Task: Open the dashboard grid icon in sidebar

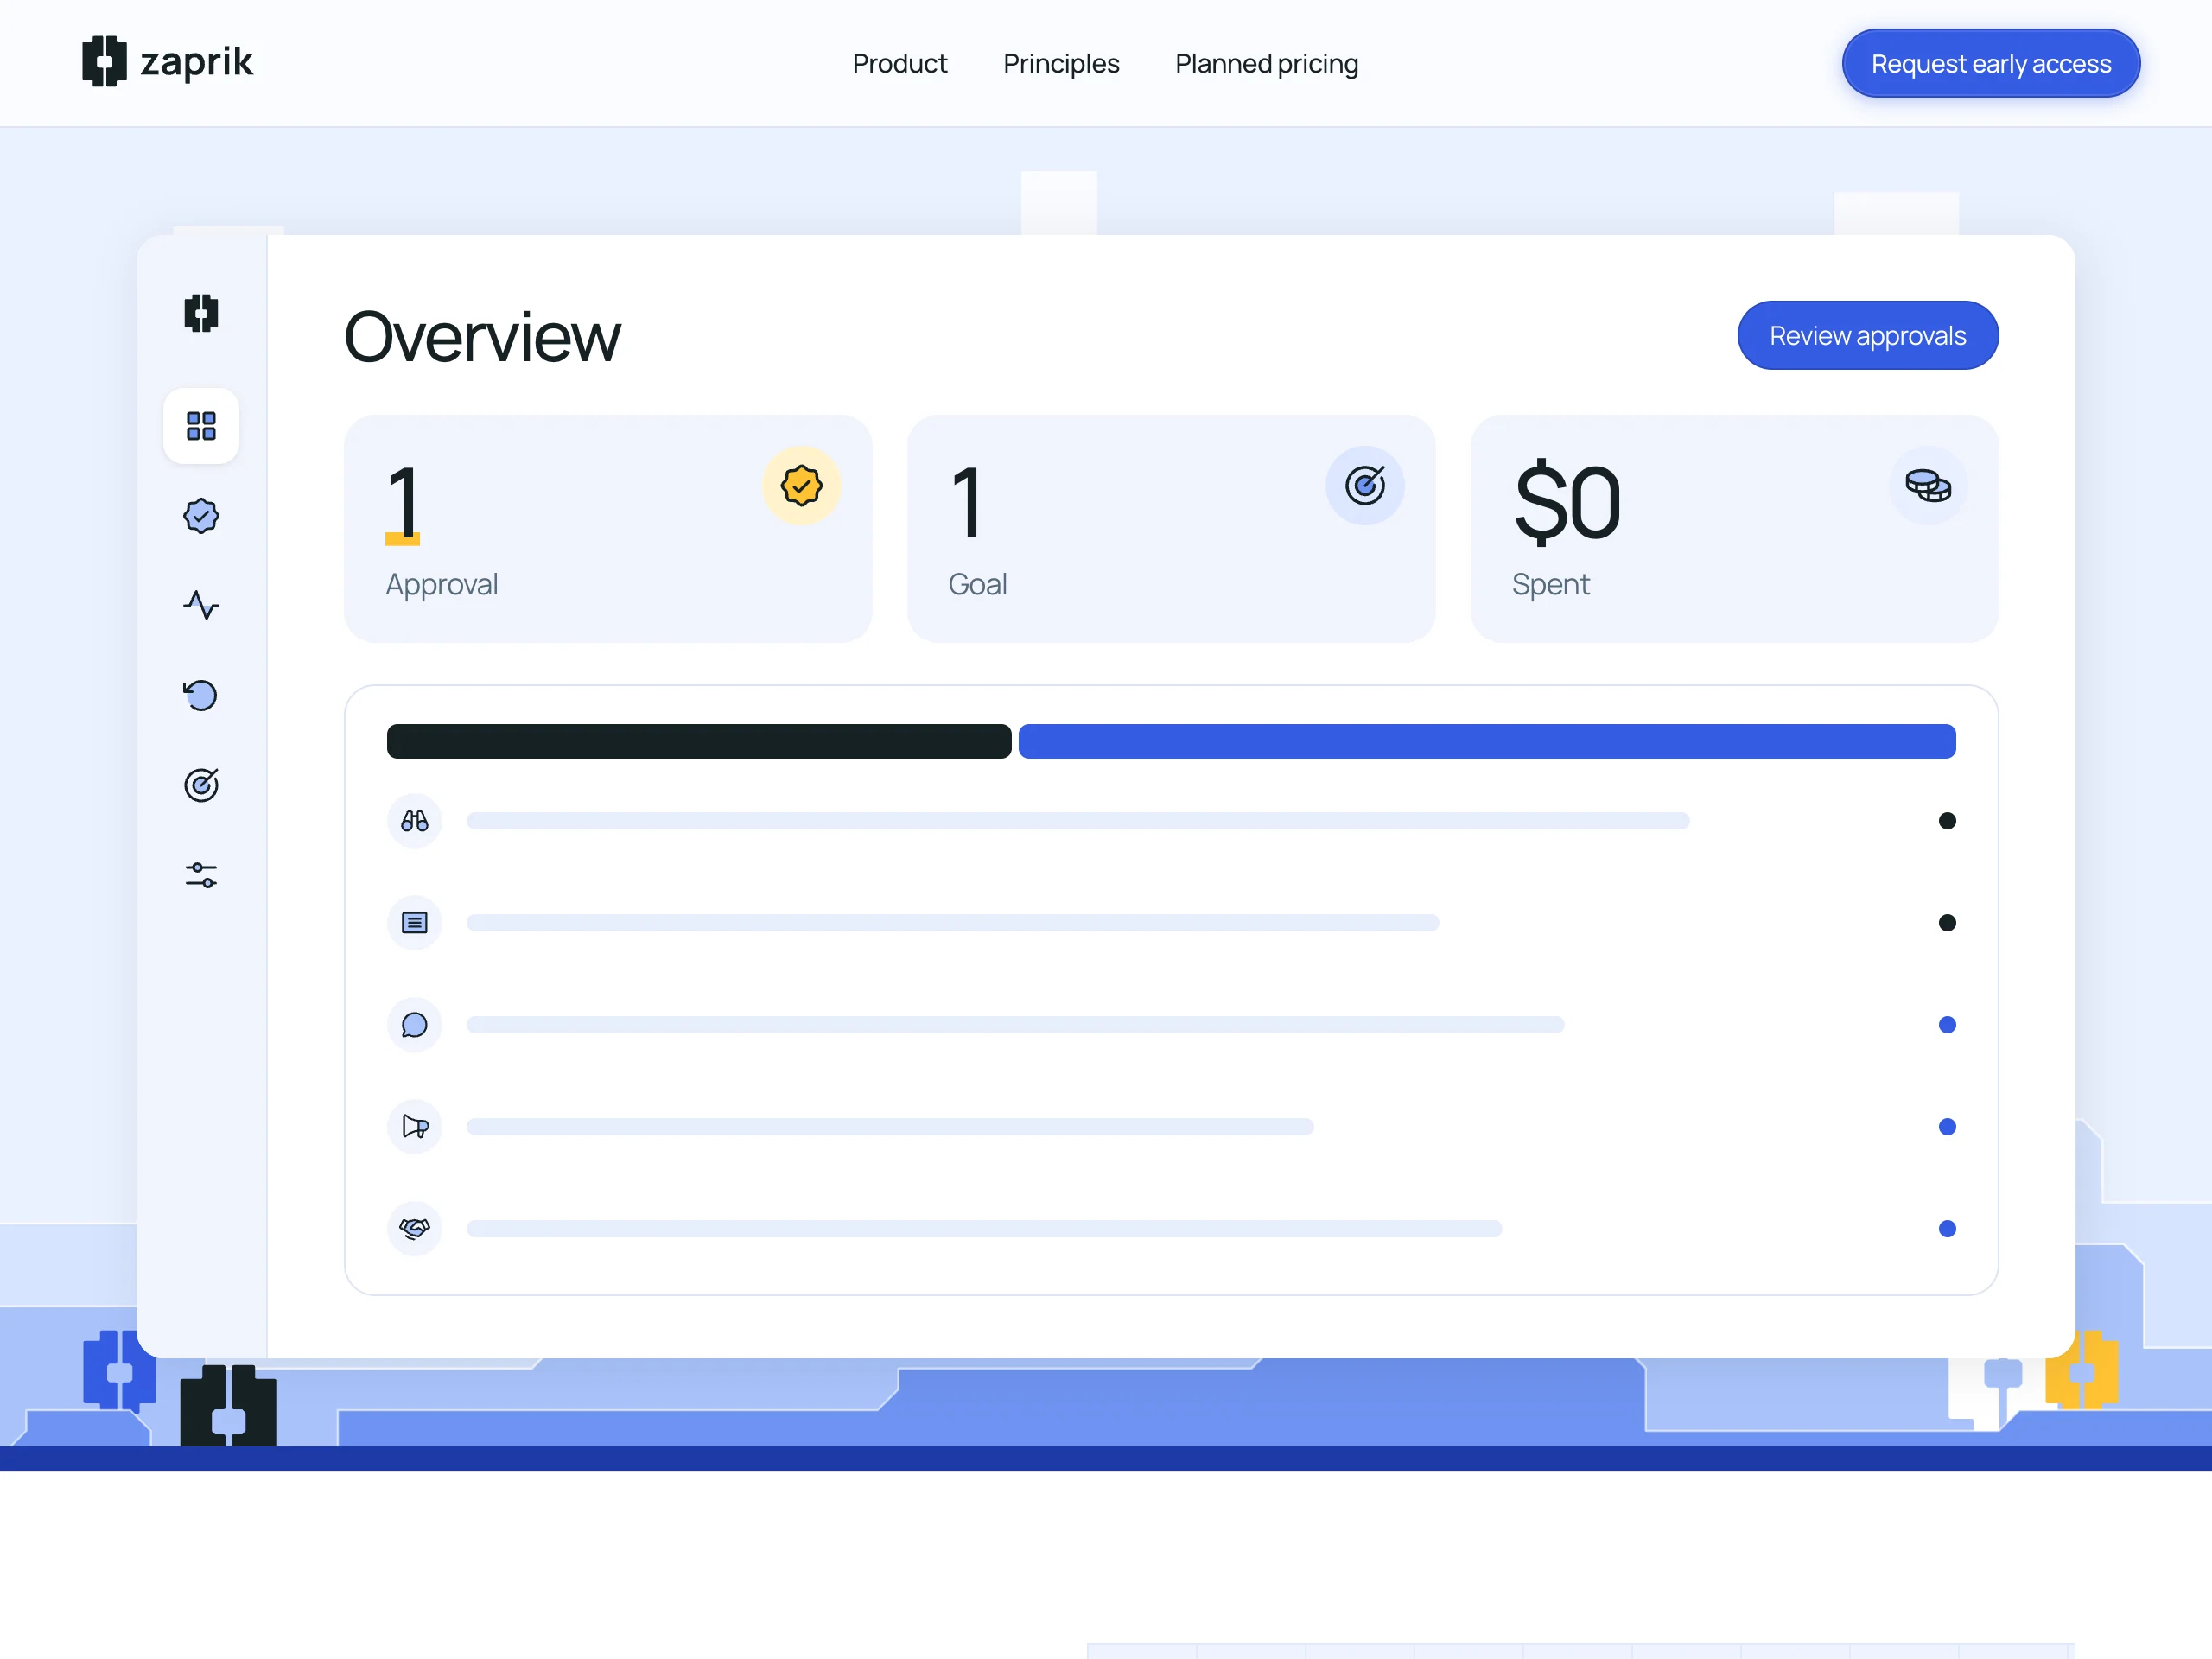Action: [x=201, y=426]
